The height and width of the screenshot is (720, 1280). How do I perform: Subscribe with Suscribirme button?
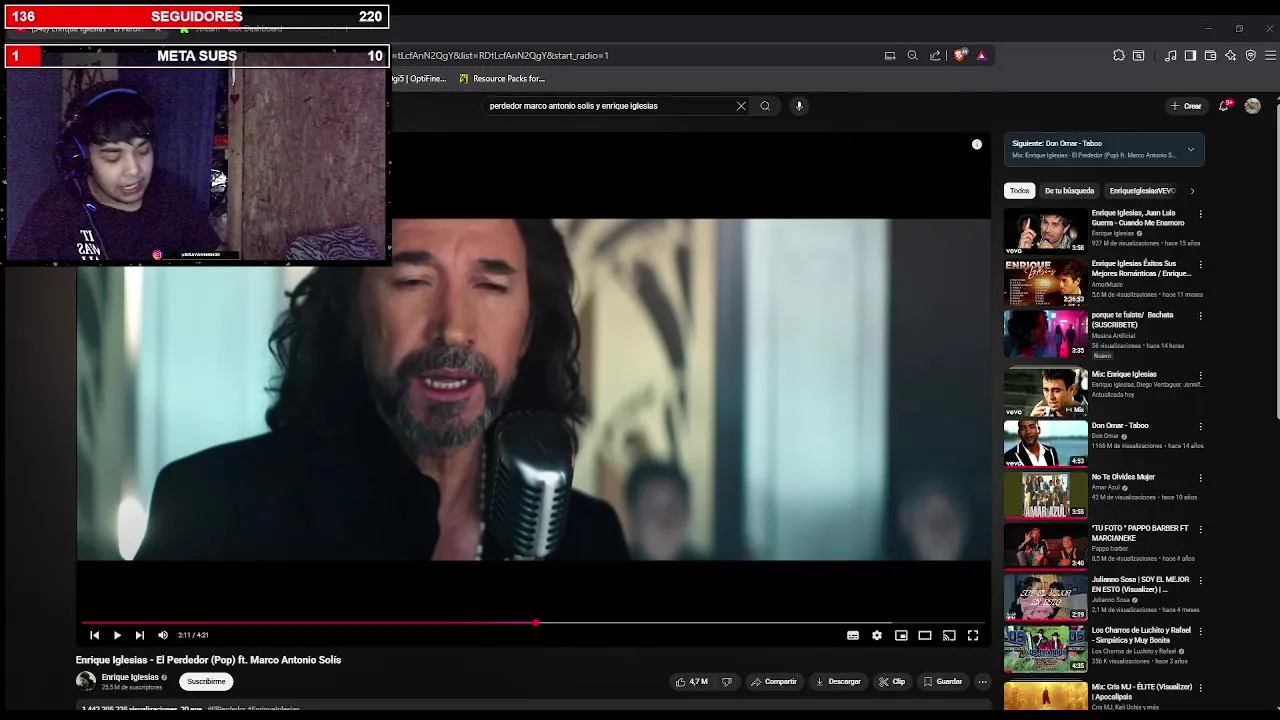pyautogui.click(x=206, y=682)
